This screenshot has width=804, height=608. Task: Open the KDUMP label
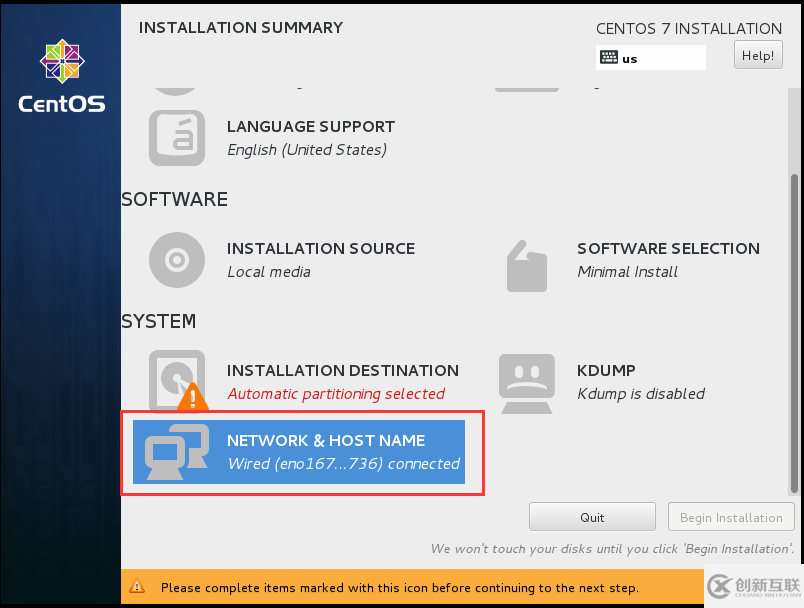coord(606,370)
